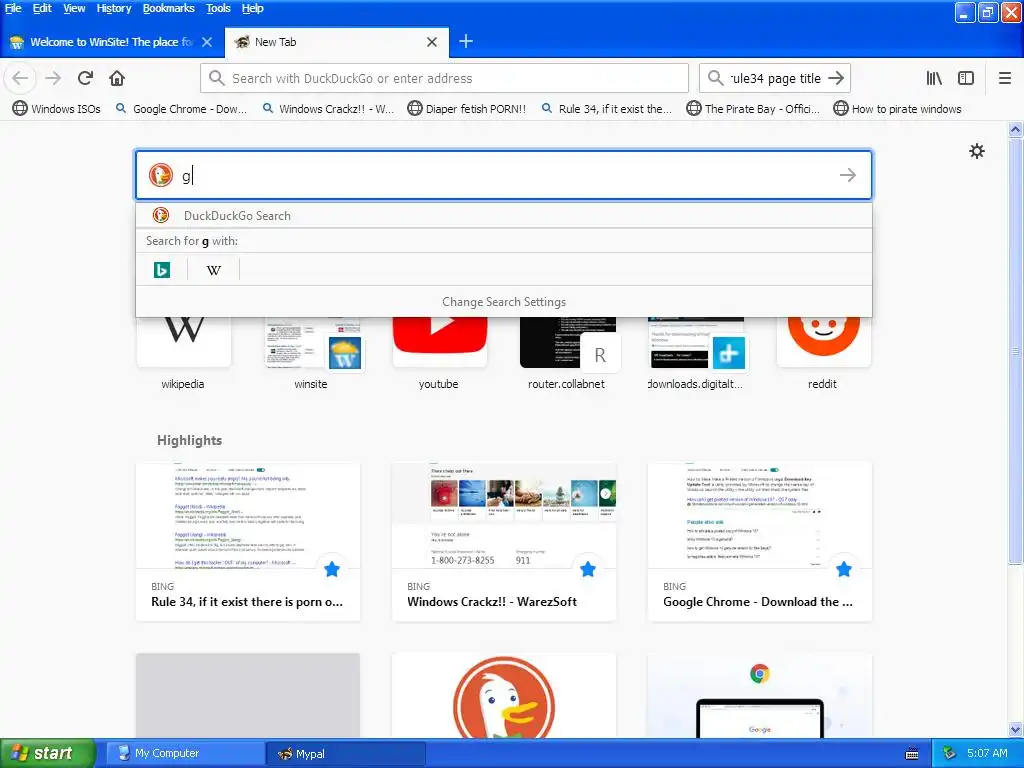Search with Wikipedia engine icon
Viewport: 1024px width, 768px height.
[x=214, y=269]
